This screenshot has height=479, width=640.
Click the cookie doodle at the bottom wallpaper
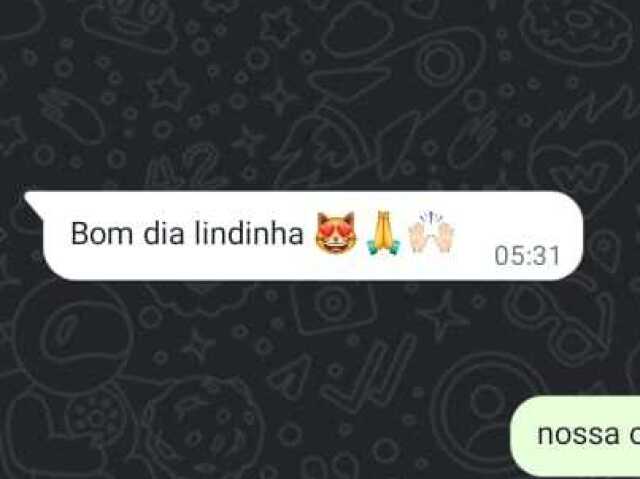(x=202, y=428)
